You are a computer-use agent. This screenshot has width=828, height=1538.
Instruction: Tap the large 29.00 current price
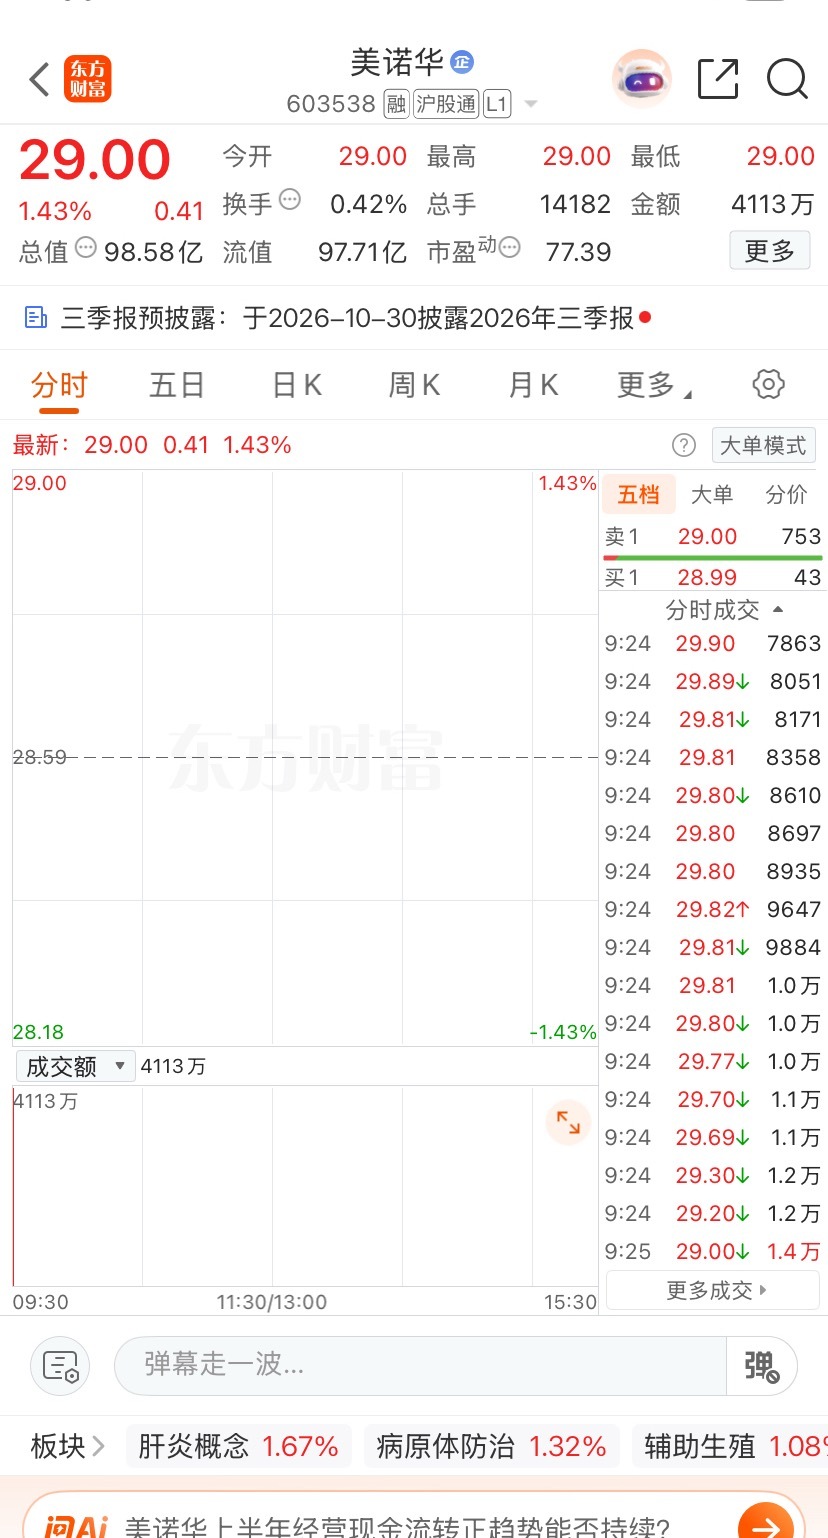(95, 160)
